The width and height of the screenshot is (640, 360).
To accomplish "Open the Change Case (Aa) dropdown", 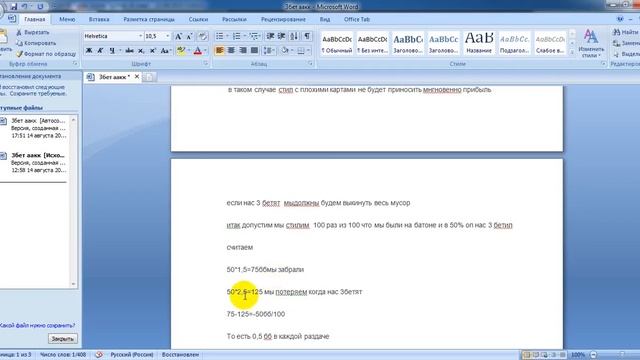I will (165, 51).
